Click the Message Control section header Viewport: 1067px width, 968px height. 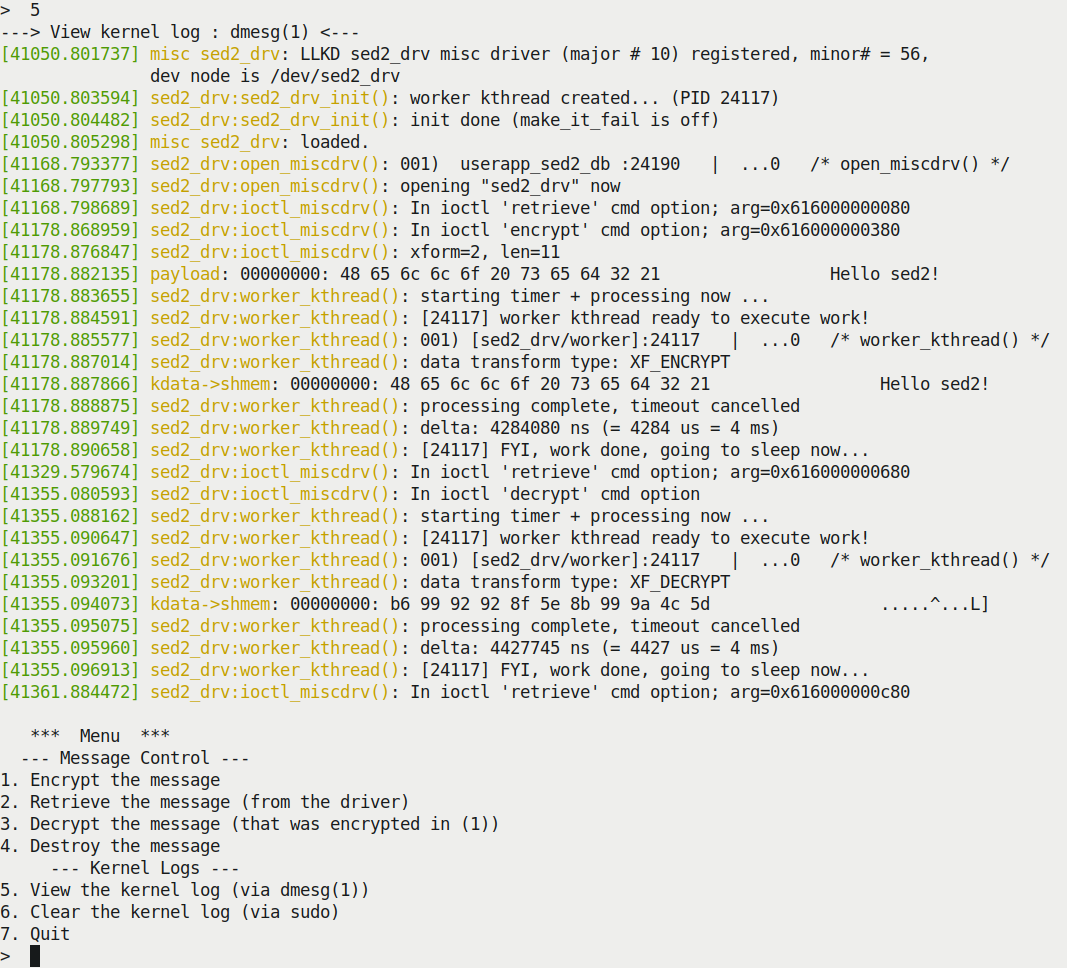[x=135, y=758]
